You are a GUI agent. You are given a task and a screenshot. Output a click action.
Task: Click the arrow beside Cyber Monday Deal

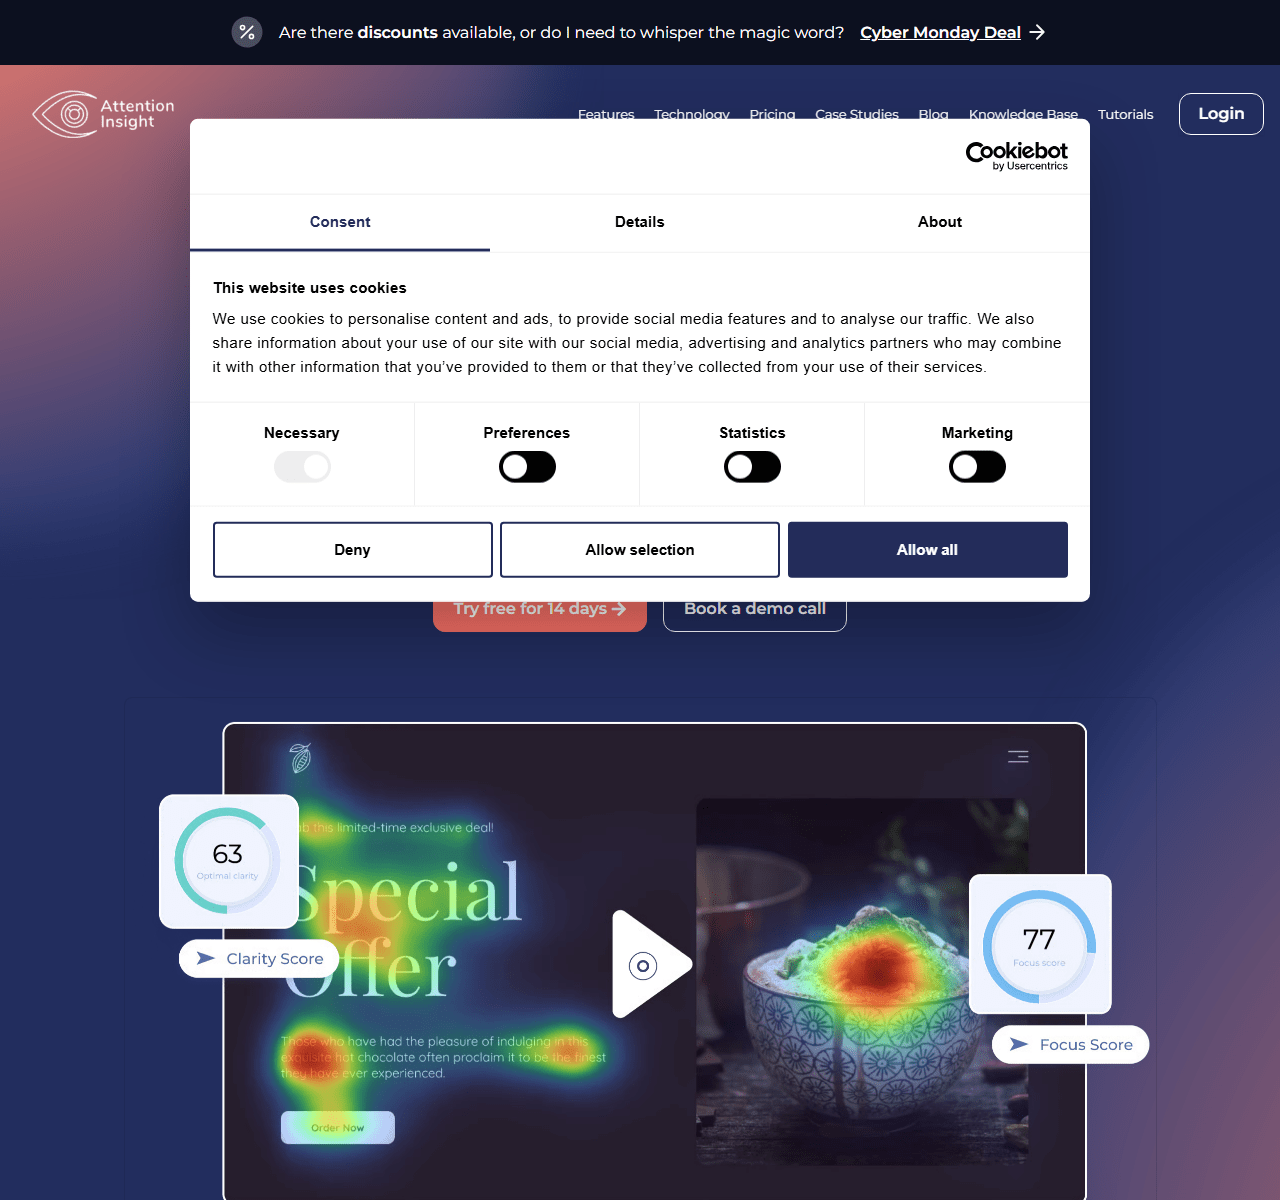[x=1037, y=32]
